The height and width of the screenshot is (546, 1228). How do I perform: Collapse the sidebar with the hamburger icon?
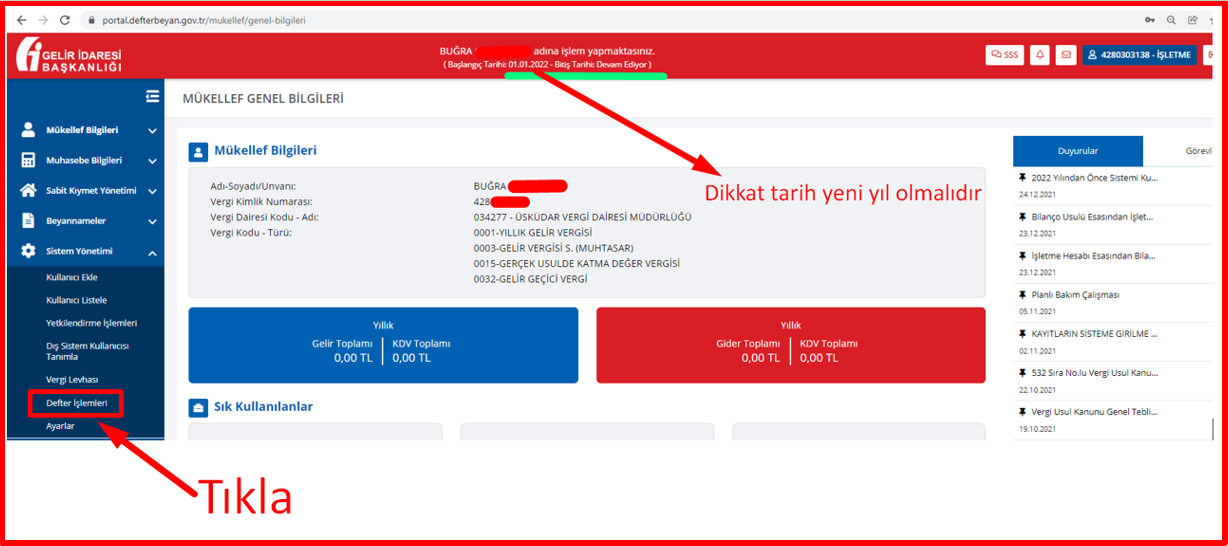pyautogui.click(x=152, y=96)
